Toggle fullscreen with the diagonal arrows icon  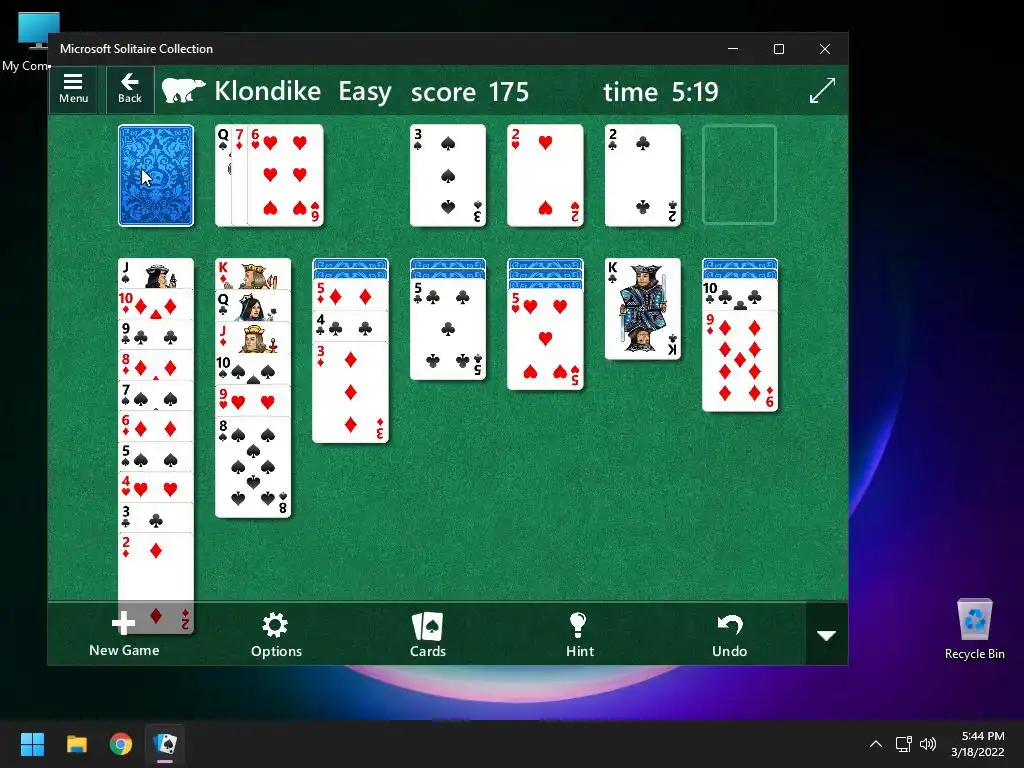point(822,90)
